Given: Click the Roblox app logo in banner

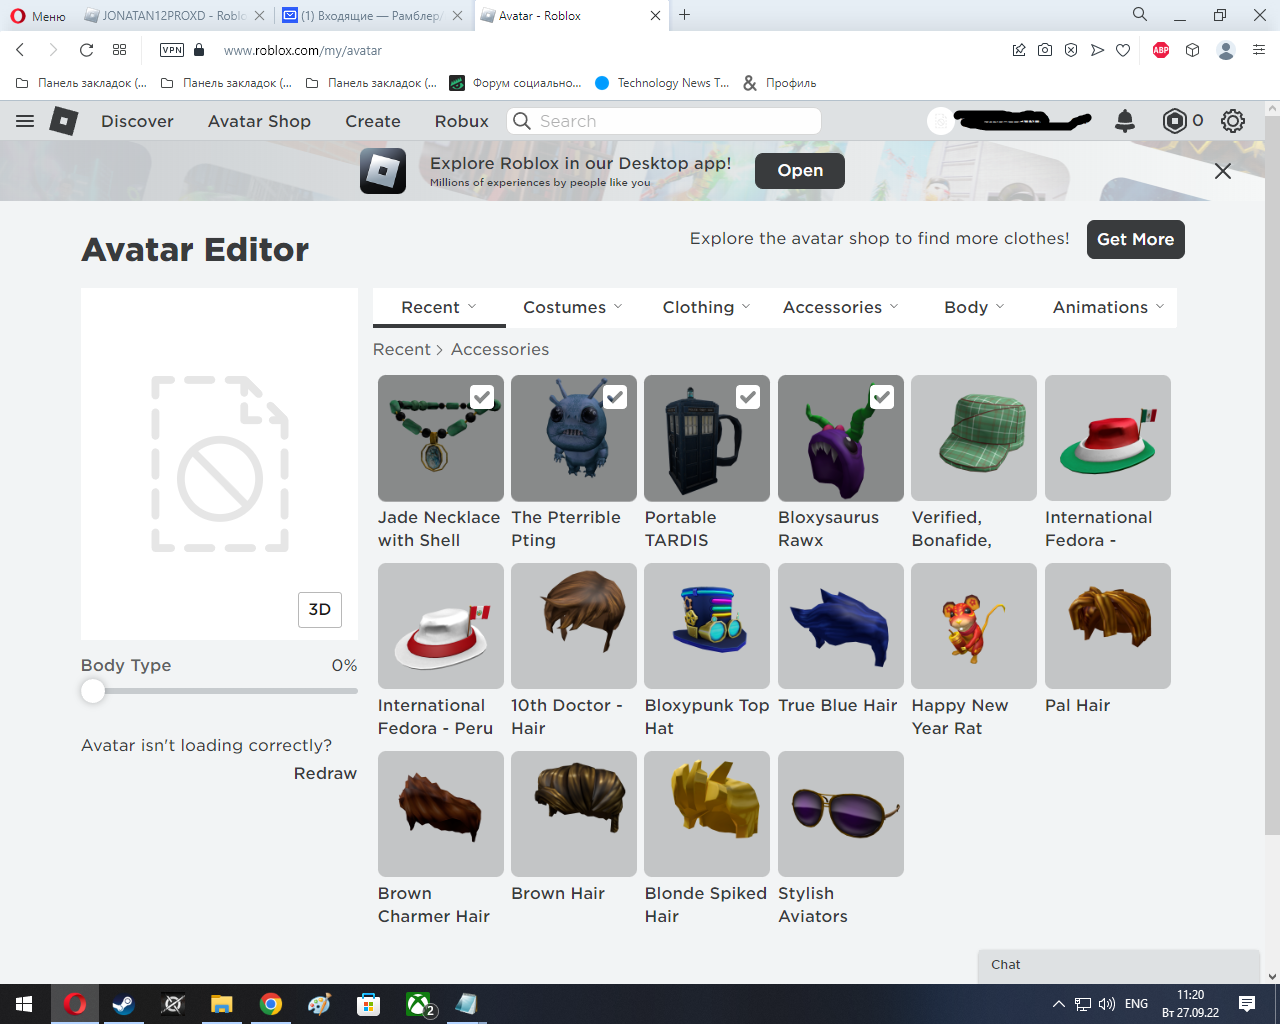Looking at the screenshot, I should tap(383, 171).
